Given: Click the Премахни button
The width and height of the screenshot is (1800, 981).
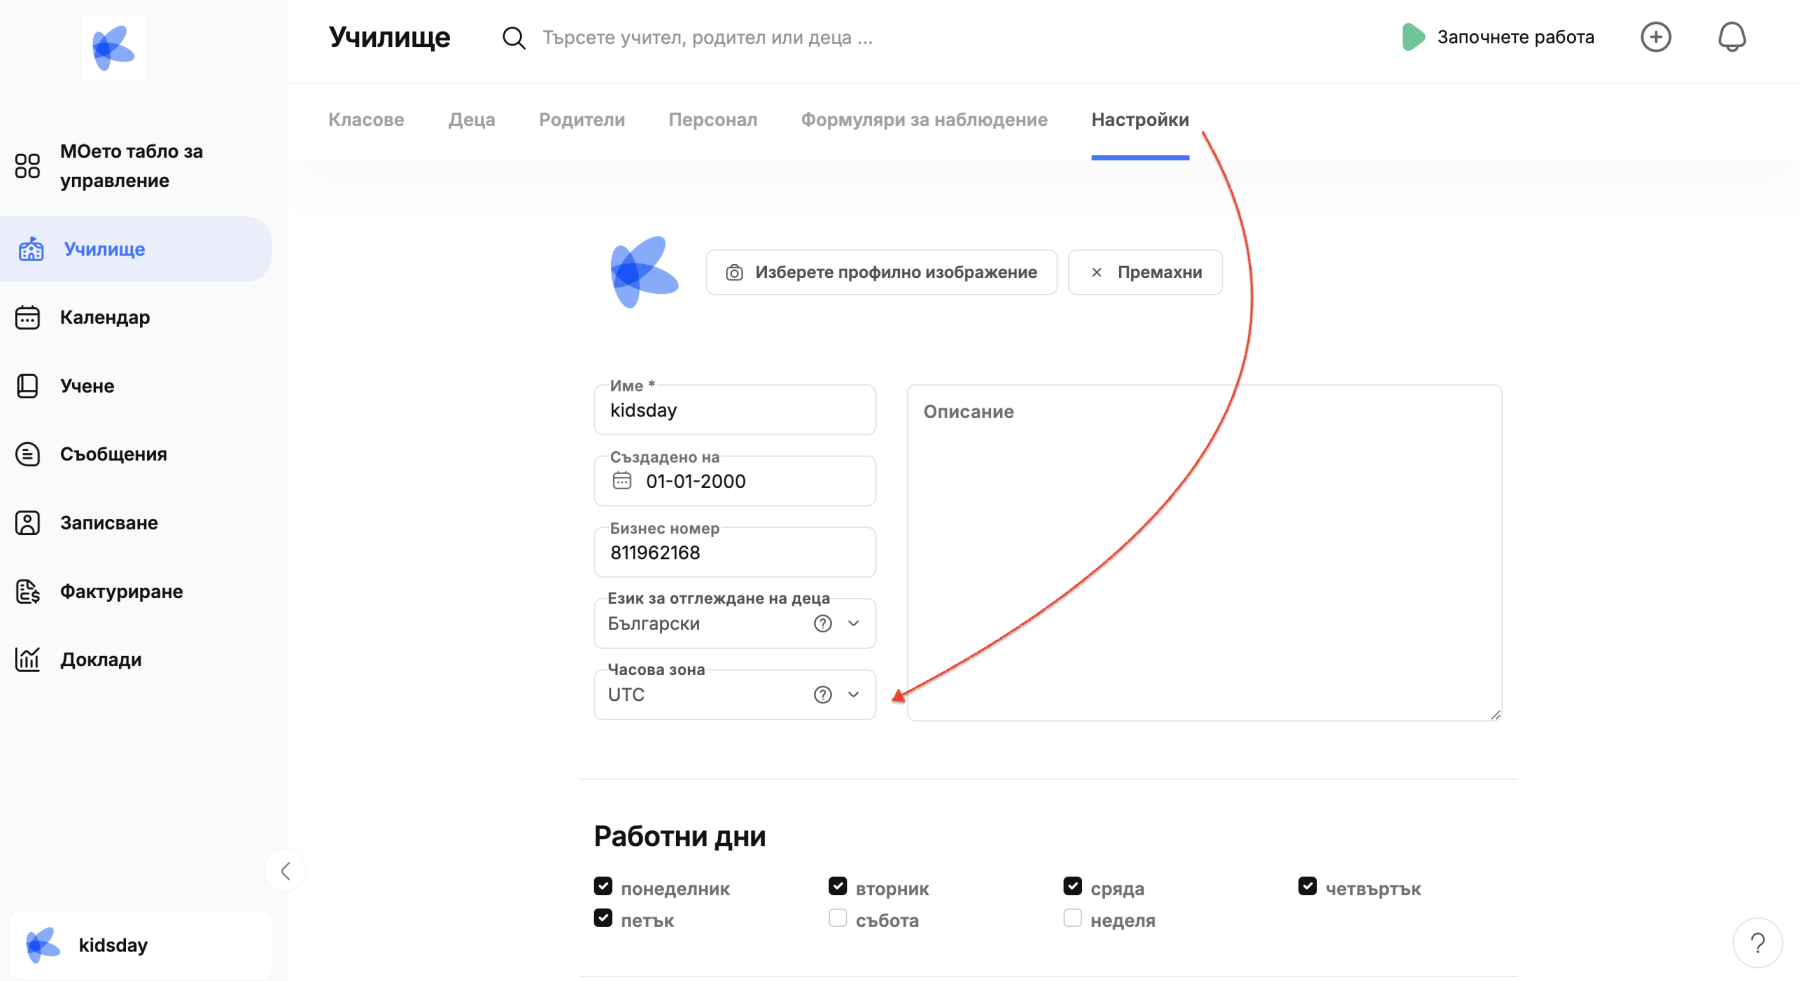Looking at the screenshot, I should pos(1145,272).
